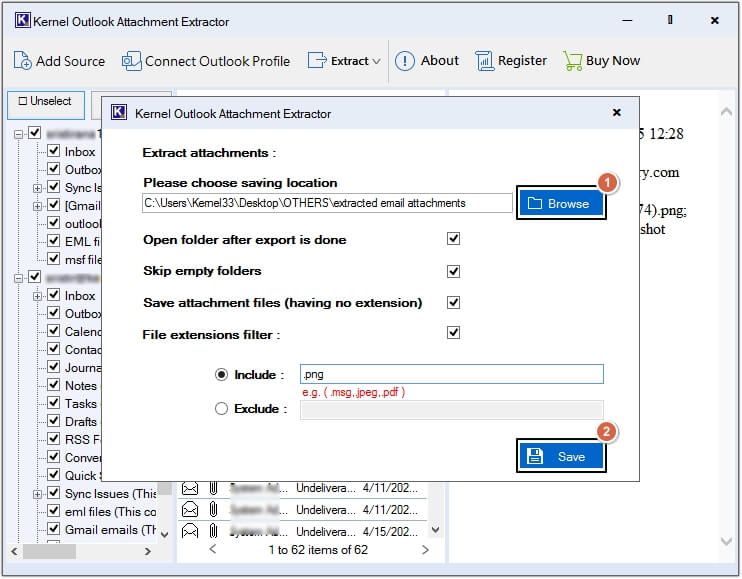
Task: Select the Include radio button
Action: [221, 375]
